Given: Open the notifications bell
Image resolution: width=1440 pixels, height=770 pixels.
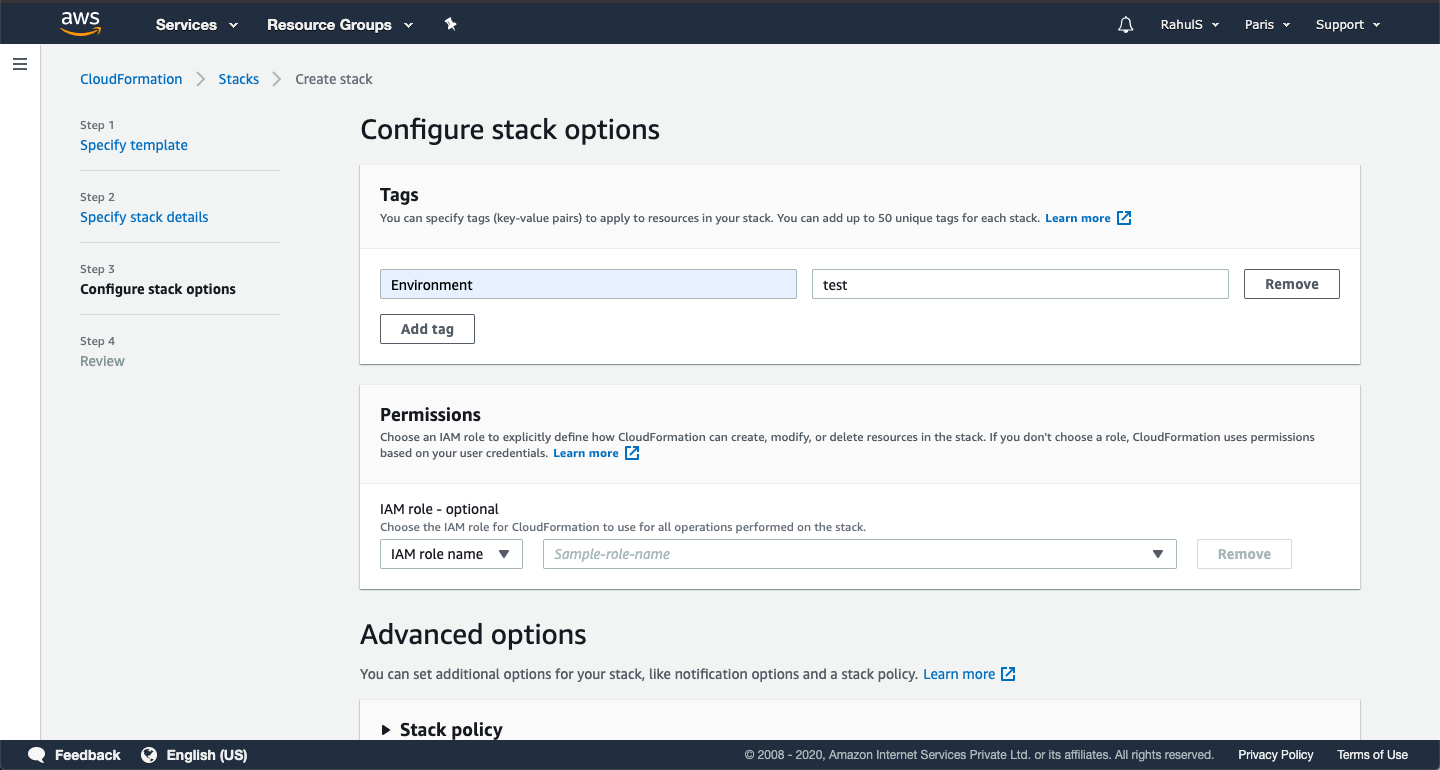Looking at the screenshot, I should click(1126, 25).
